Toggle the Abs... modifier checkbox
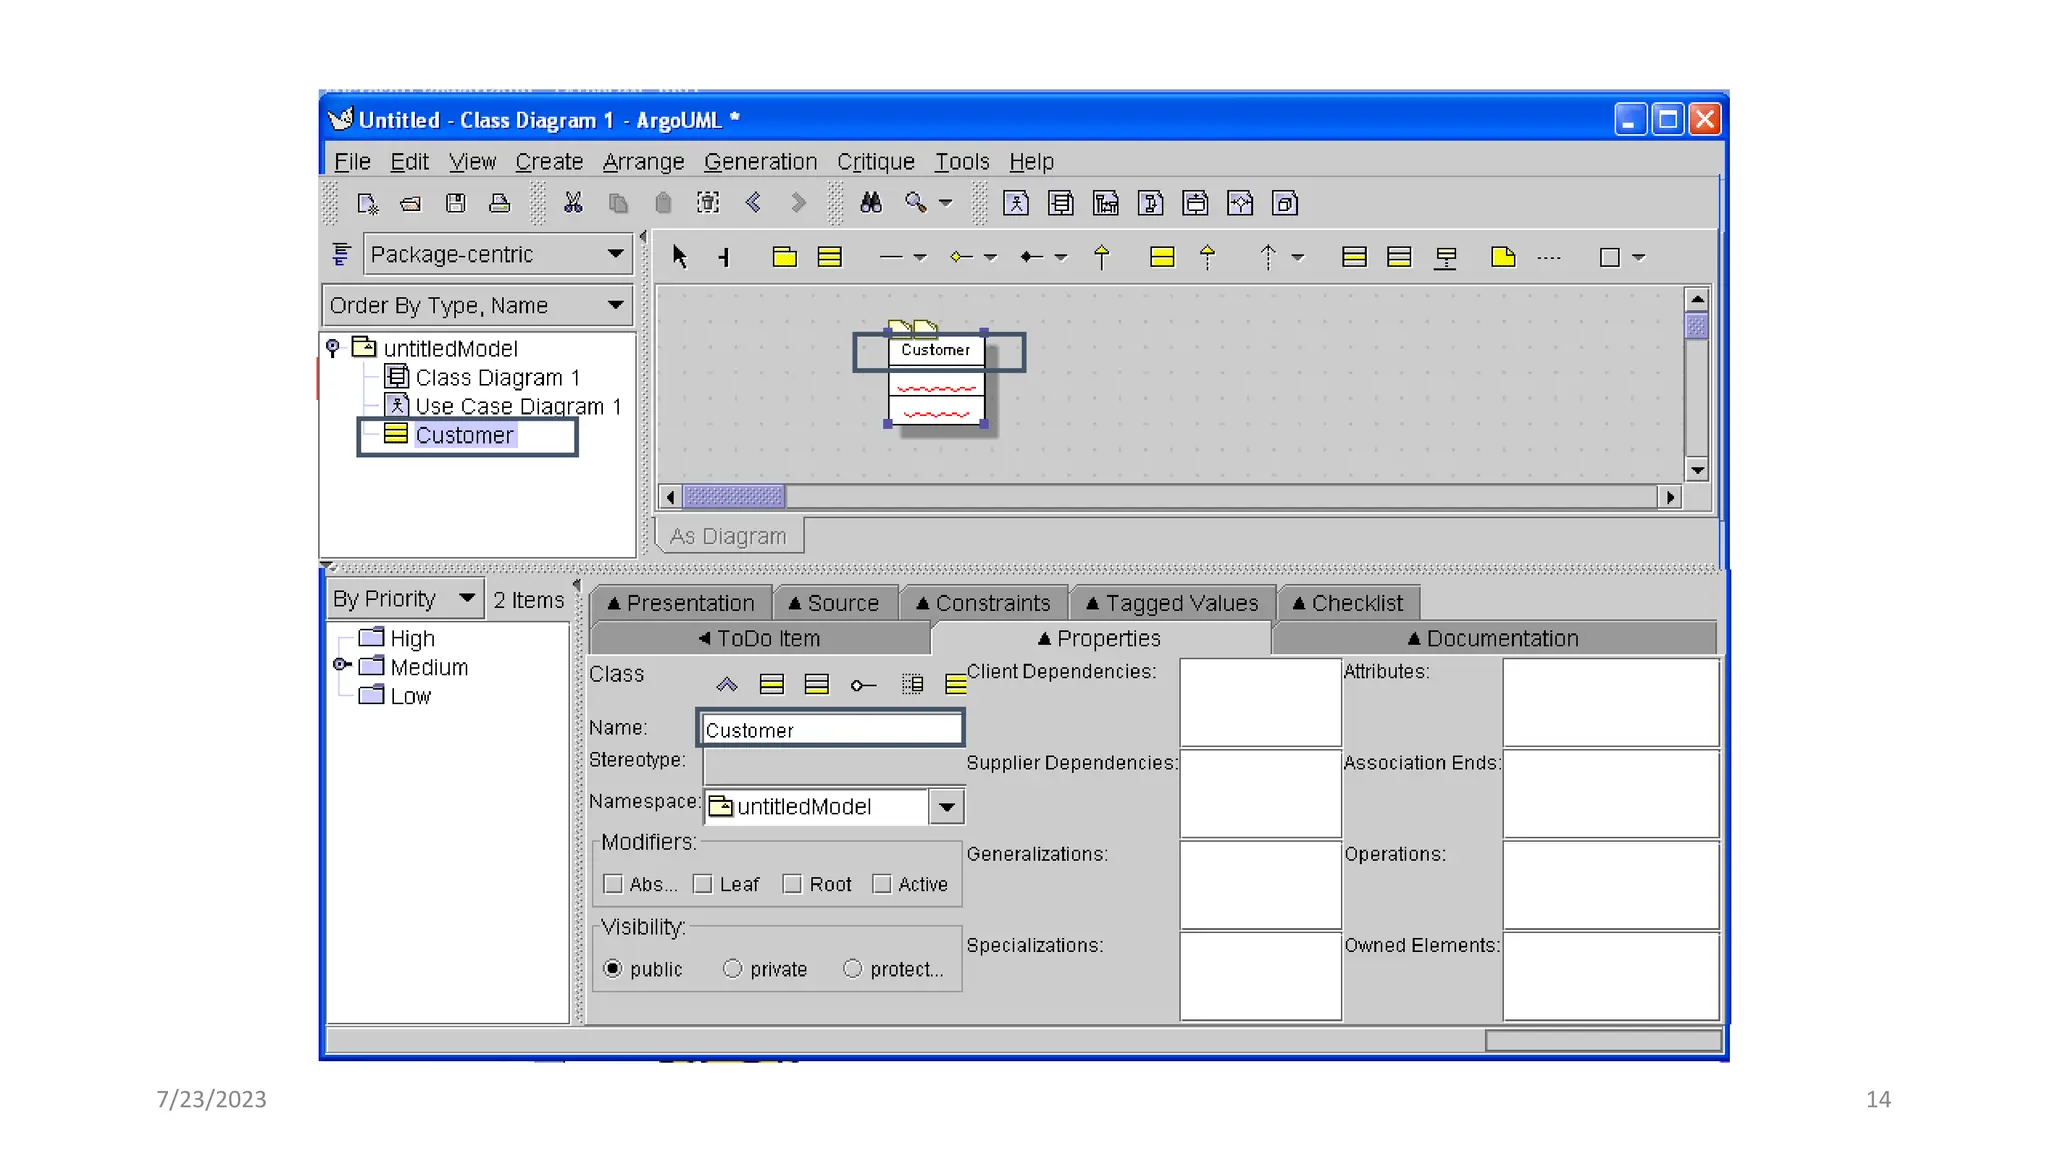The width and height of the screenshot is (2048, 1152). (x=614, y=884)
